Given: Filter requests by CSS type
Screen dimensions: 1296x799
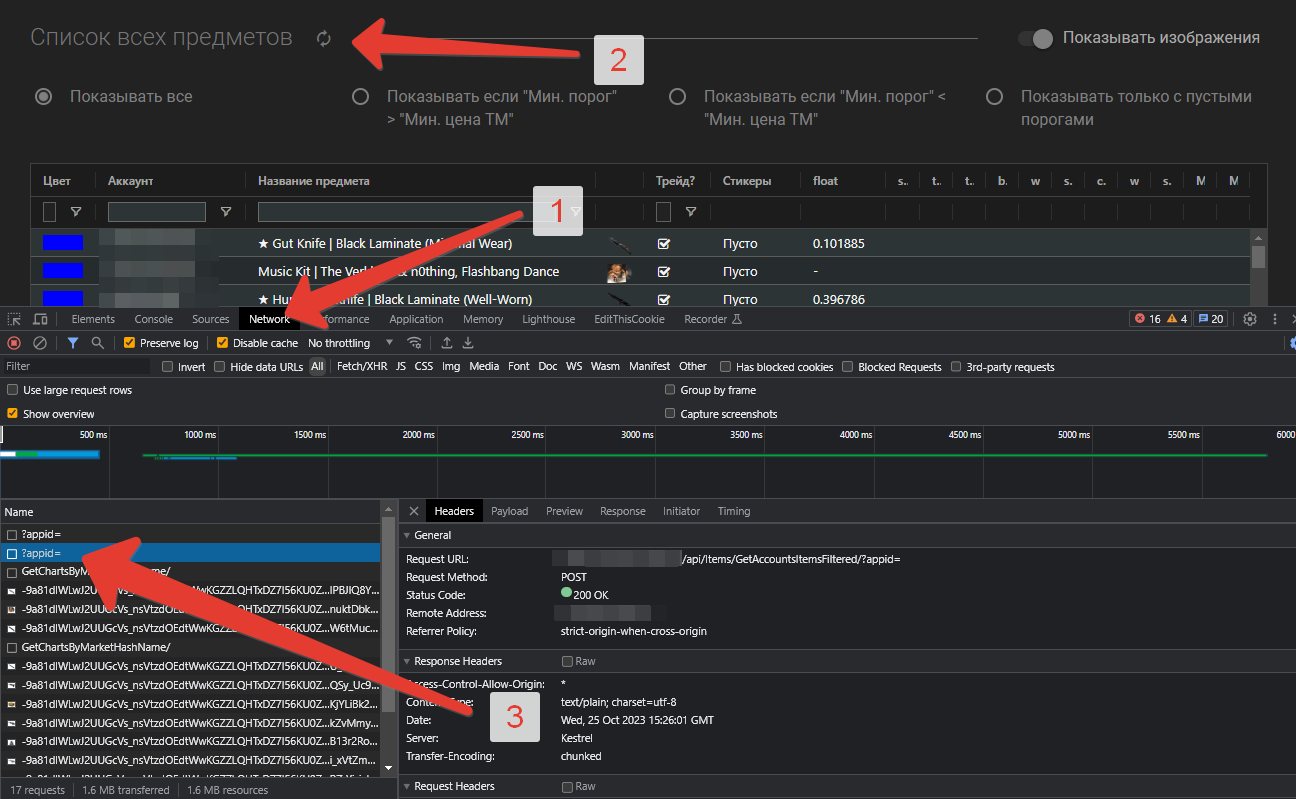Looking at the screenshot, I should 424,367.
